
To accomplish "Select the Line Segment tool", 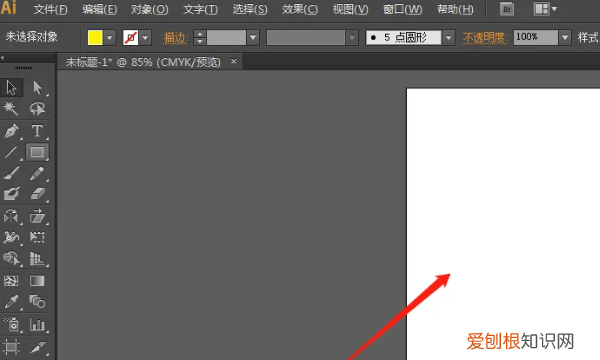I will click(11, 152).
